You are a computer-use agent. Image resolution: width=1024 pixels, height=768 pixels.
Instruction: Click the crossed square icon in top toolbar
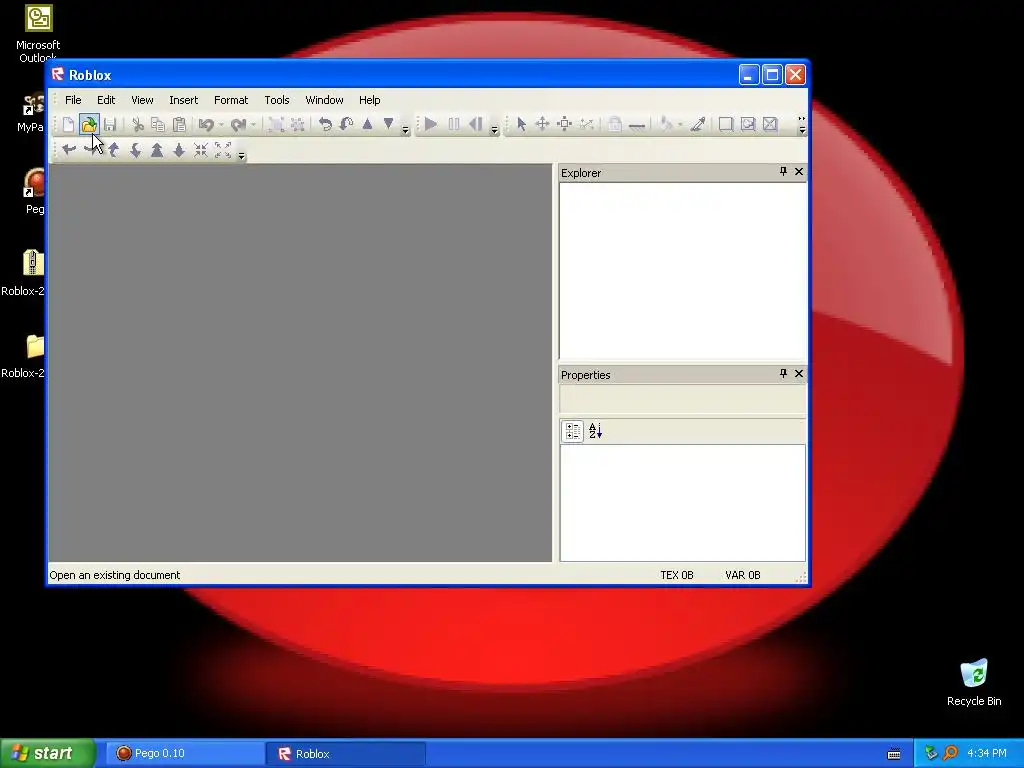pyautogui.click(x=770, y=124)
